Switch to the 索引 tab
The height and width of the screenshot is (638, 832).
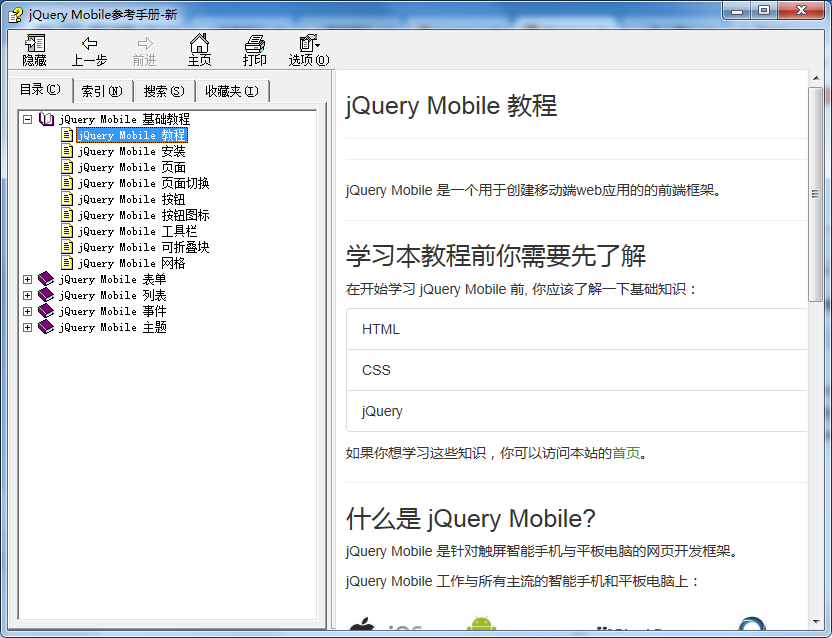pyautogui.click(x=103, y=91)
